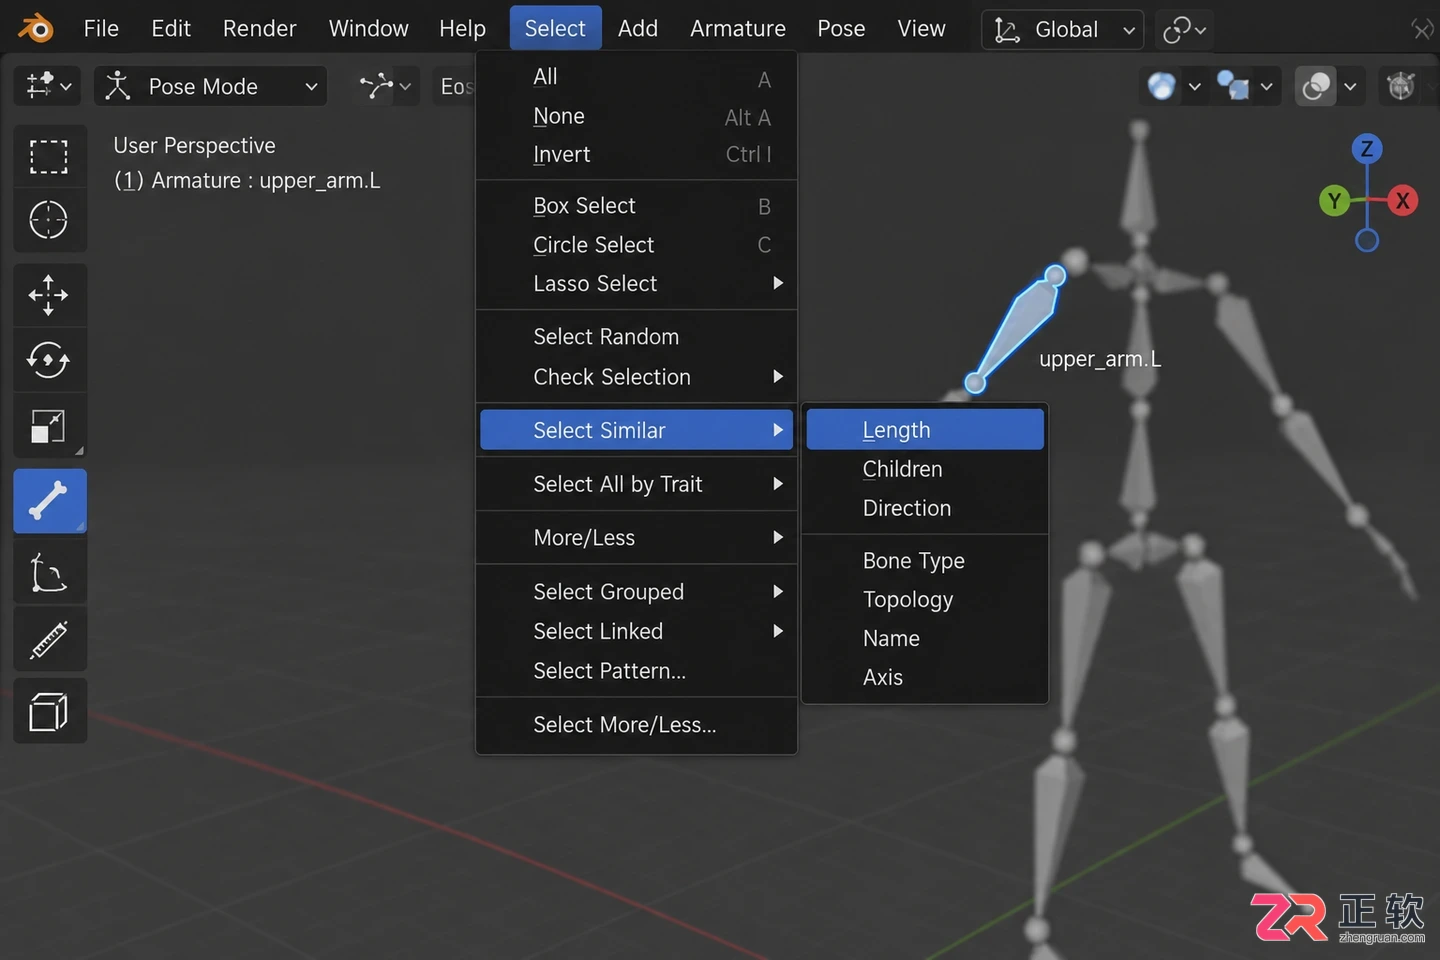Viewport: 1440px width, 960px height.
Task: Click the Blender logo icon
Action: [x=37, y=28]
